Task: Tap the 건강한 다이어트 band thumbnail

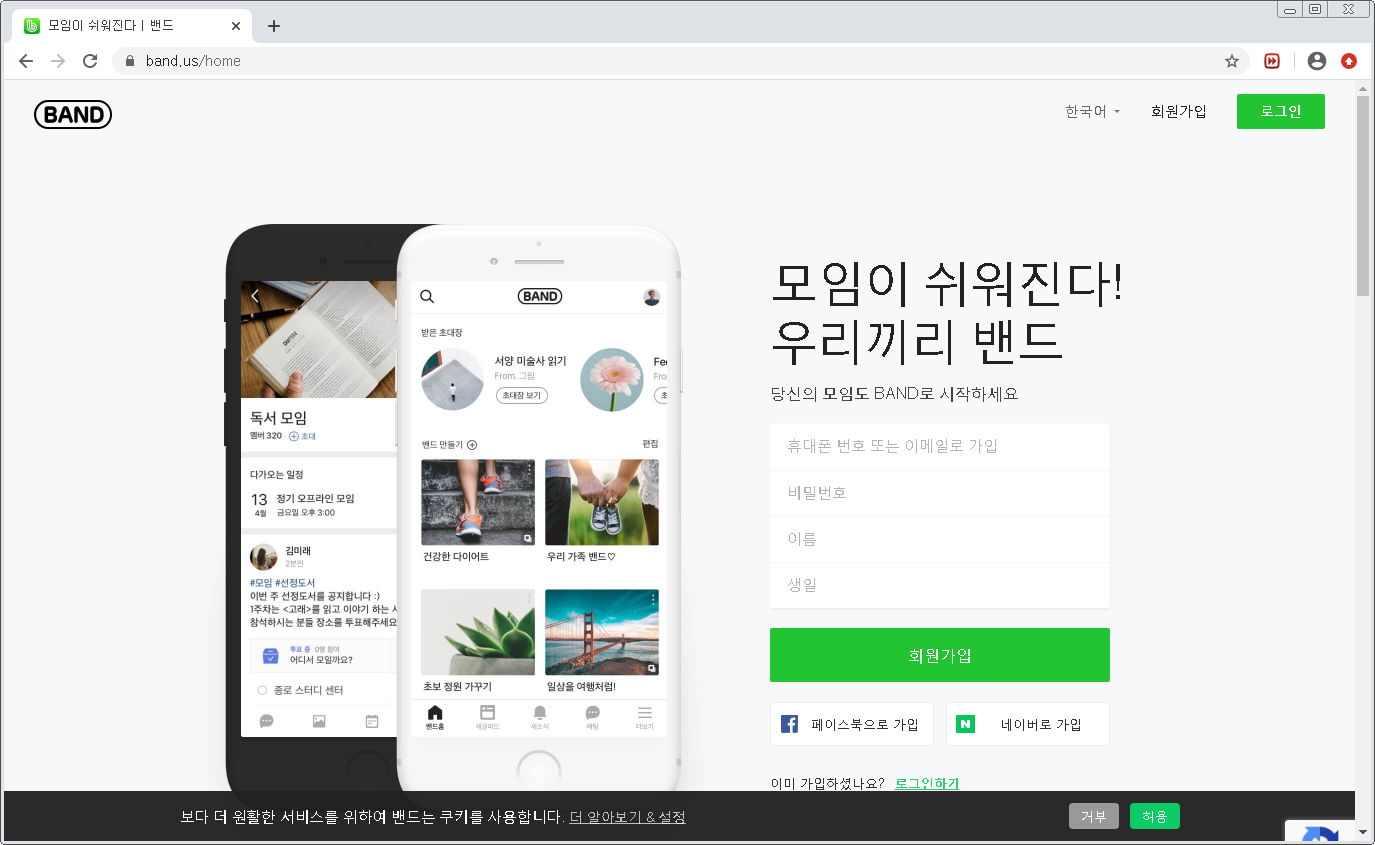Action: pos(478,502)
